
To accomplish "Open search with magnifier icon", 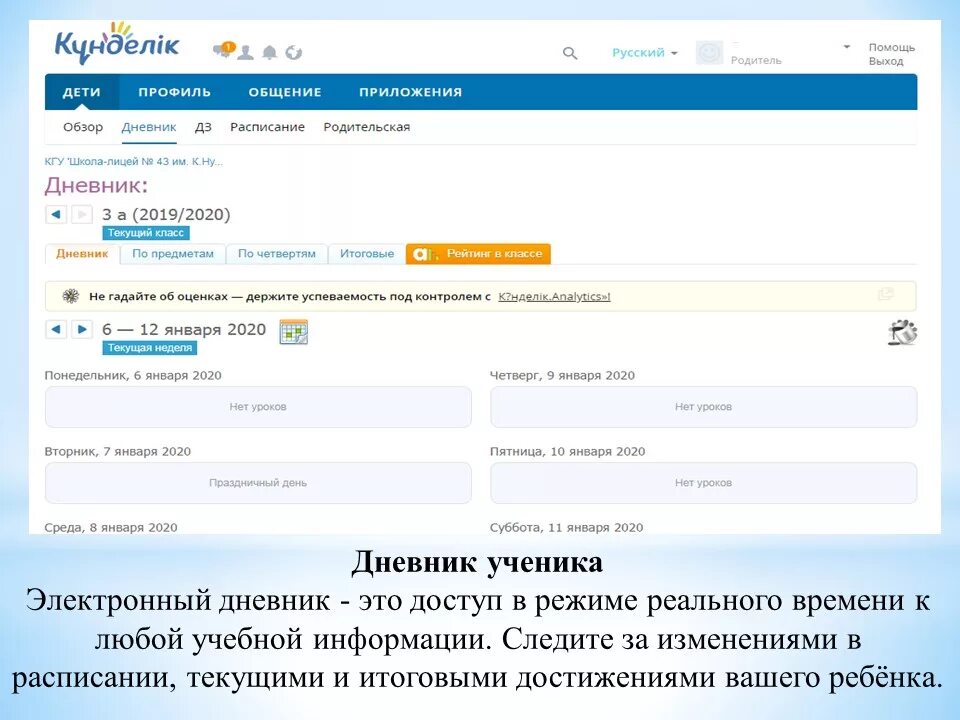I will [570, 53].
